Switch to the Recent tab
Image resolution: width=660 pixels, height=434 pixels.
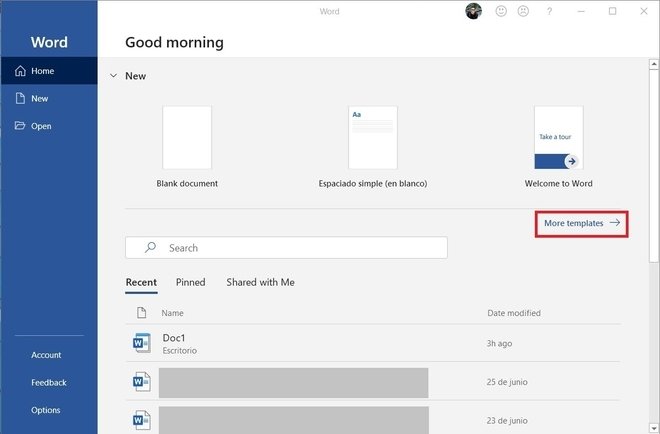tap(141, 282)
